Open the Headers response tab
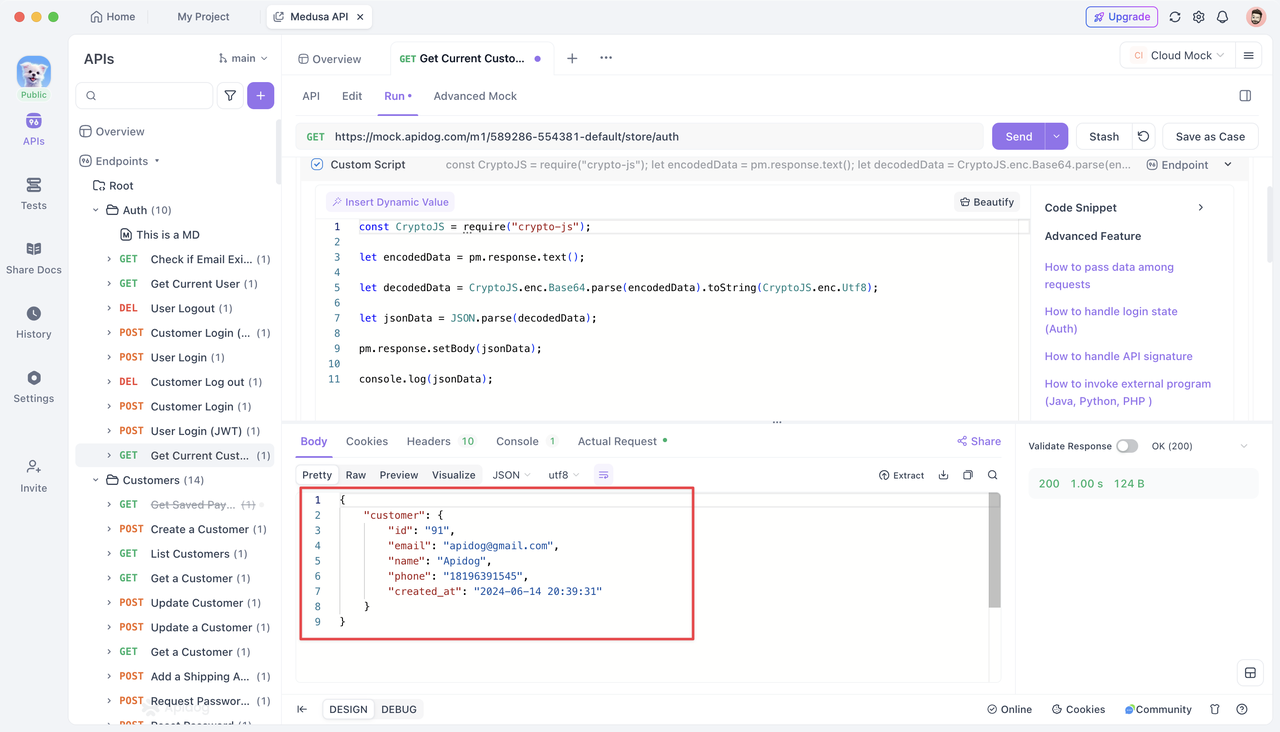 tap(440, 441)
